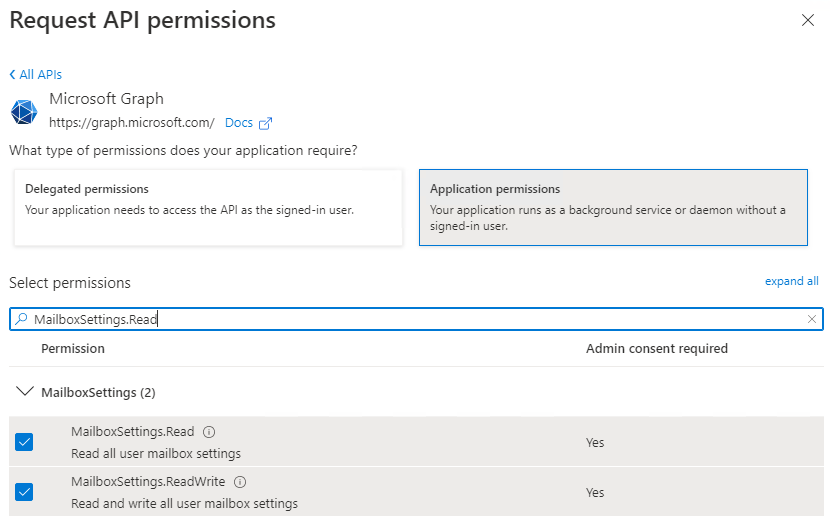830x525 pixels.
Task: Click the Microsoft Graph logo icon
Action: [x=24, y=111]
